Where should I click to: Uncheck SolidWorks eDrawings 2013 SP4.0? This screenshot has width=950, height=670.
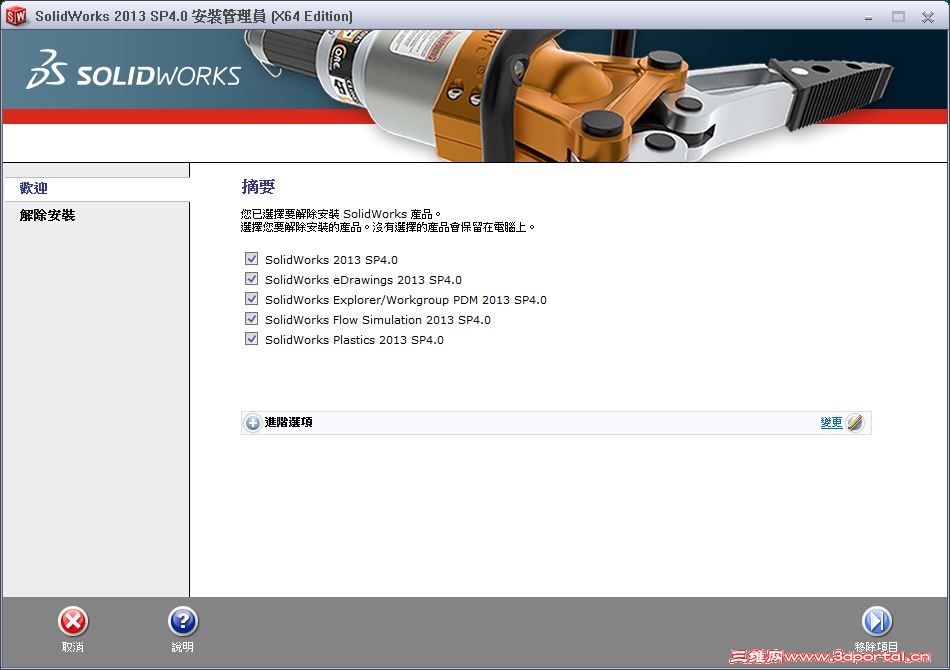coord(251,279)
